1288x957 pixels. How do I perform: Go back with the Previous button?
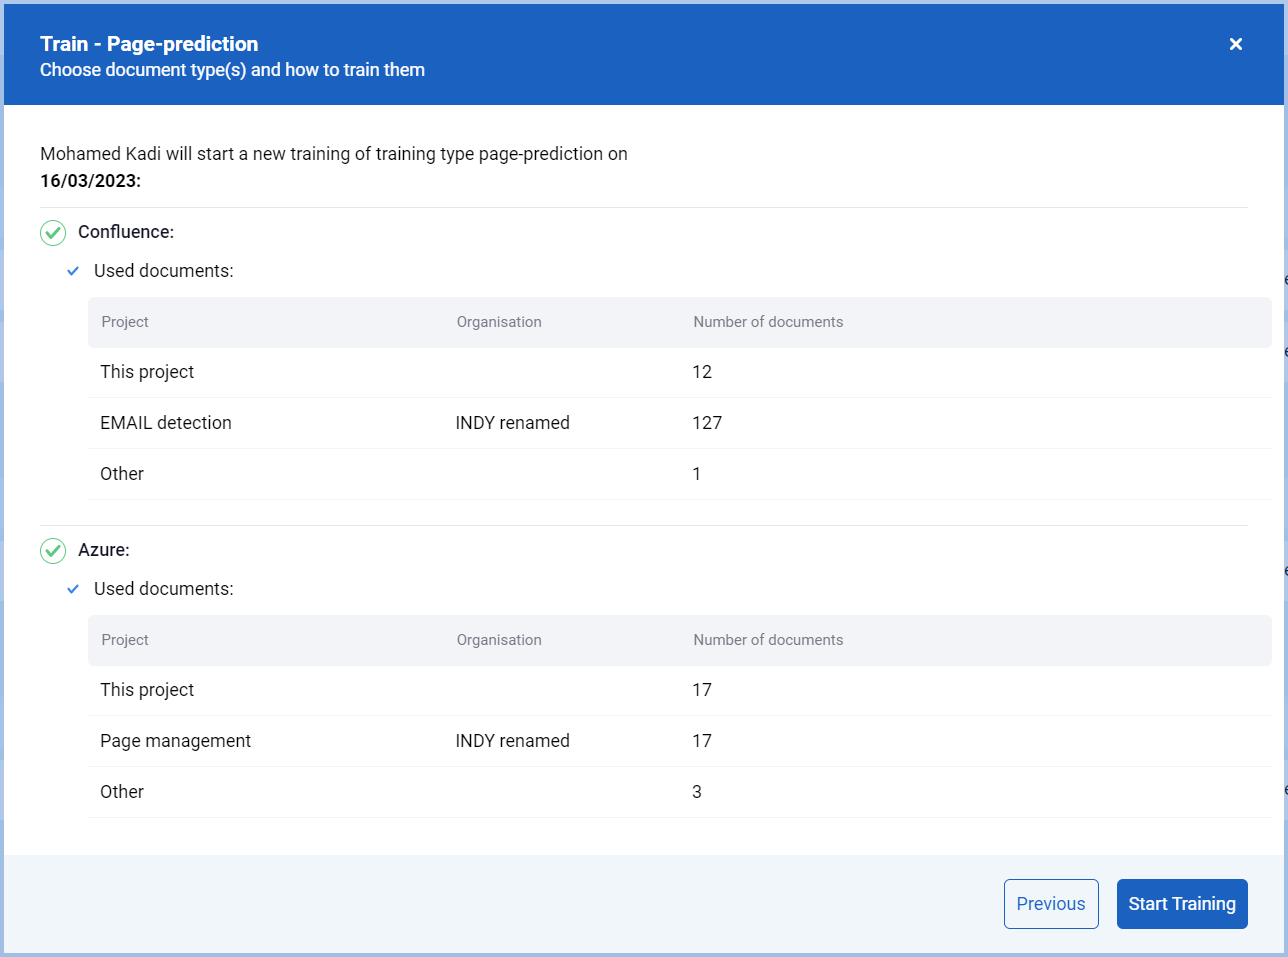click(1051, 904)
